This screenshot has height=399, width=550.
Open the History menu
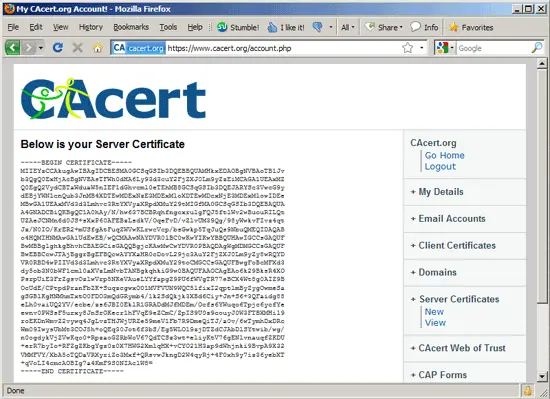(x=90, y=27)
